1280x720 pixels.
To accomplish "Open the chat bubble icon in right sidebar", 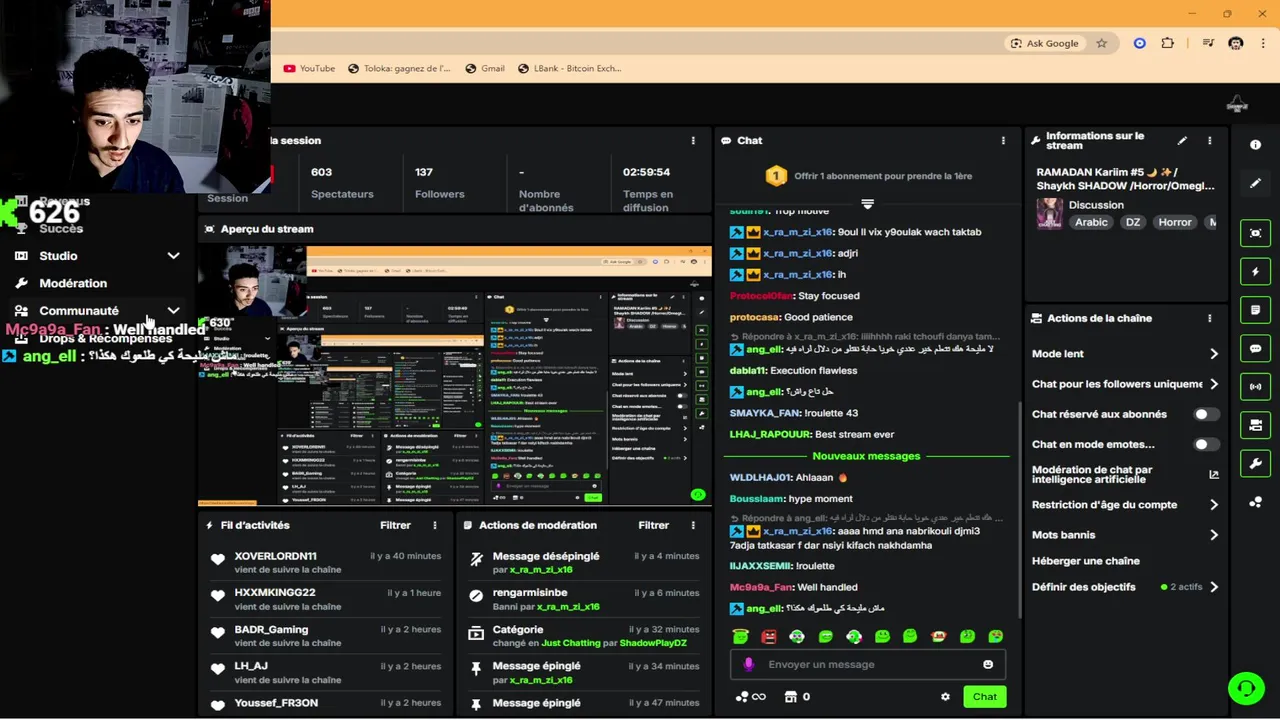I will [1255, 349].
